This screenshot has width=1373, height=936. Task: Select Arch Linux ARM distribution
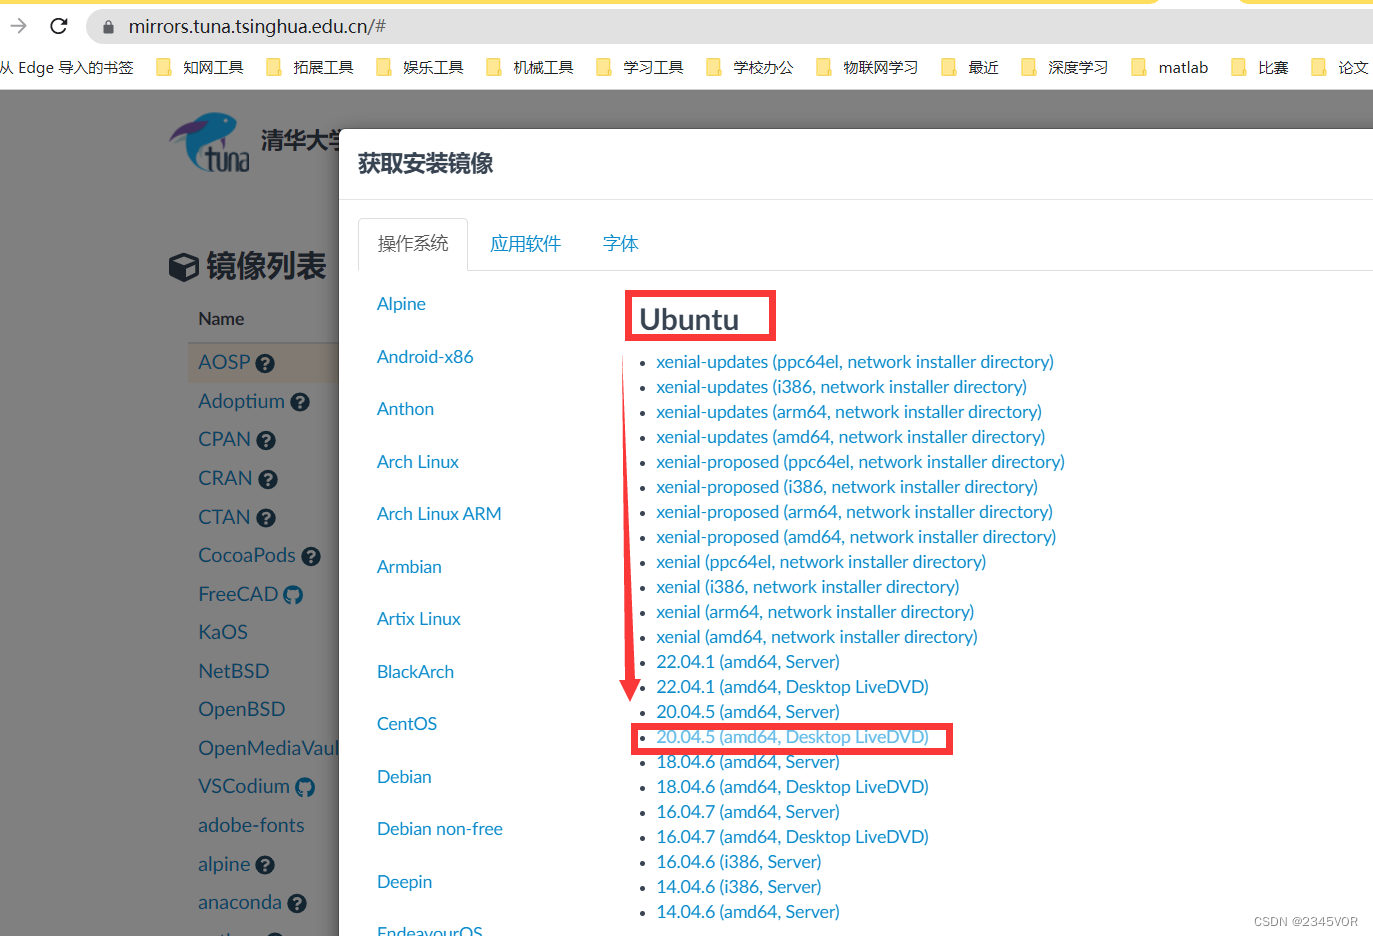(439, 514)
